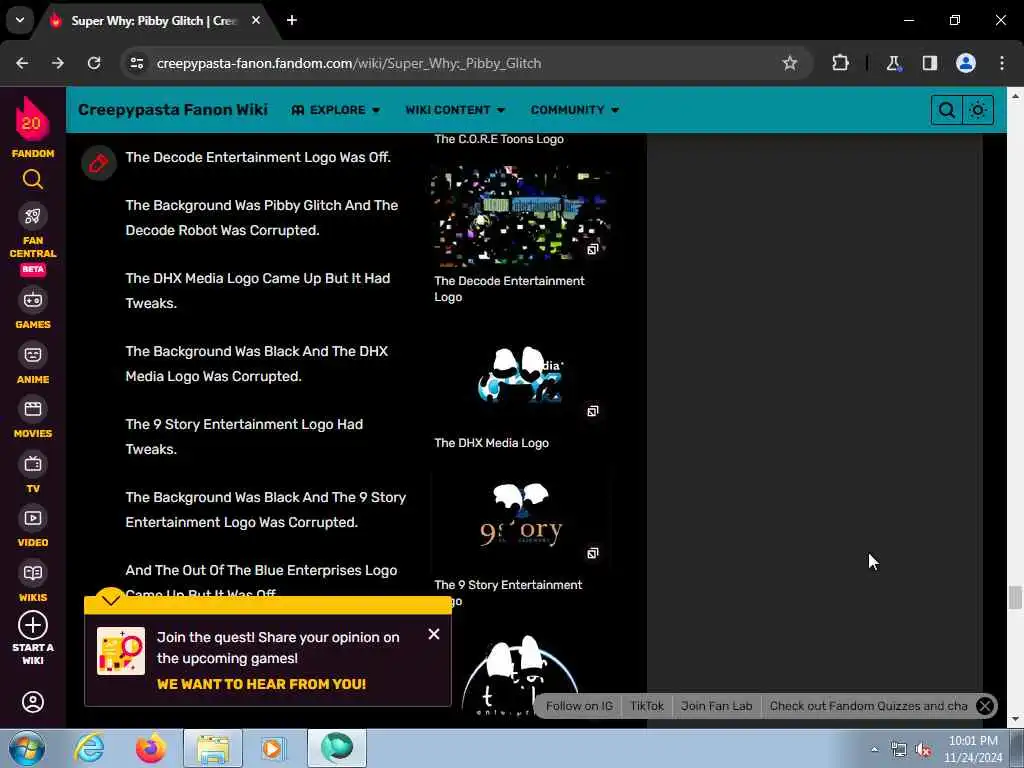Open the tab search dropdown arrow
This screenshot has width=1024, height=768.
click(20, 20)
